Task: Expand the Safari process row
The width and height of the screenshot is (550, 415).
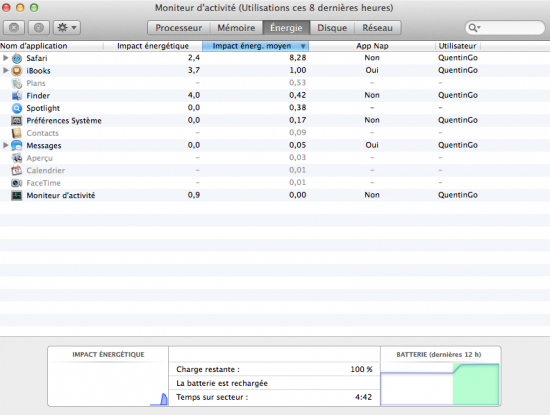Action: [x=6, y=58]
